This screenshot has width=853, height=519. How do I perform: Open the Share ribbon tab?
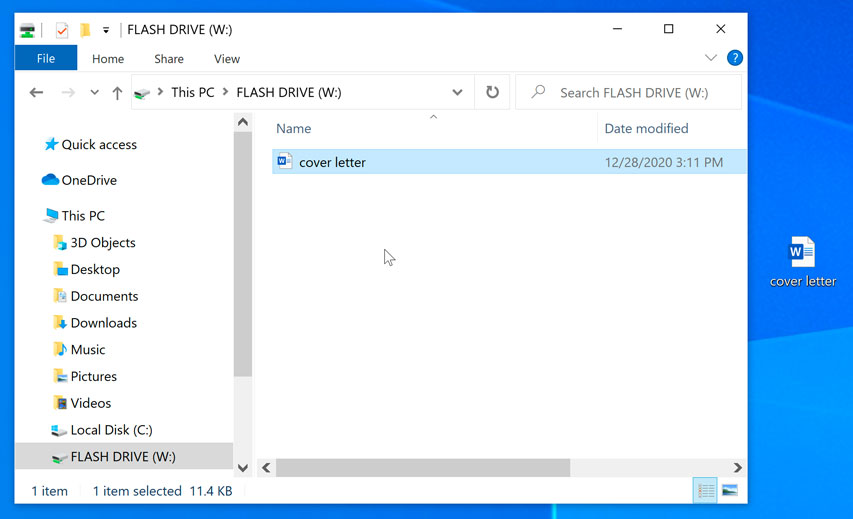(169, 59)
